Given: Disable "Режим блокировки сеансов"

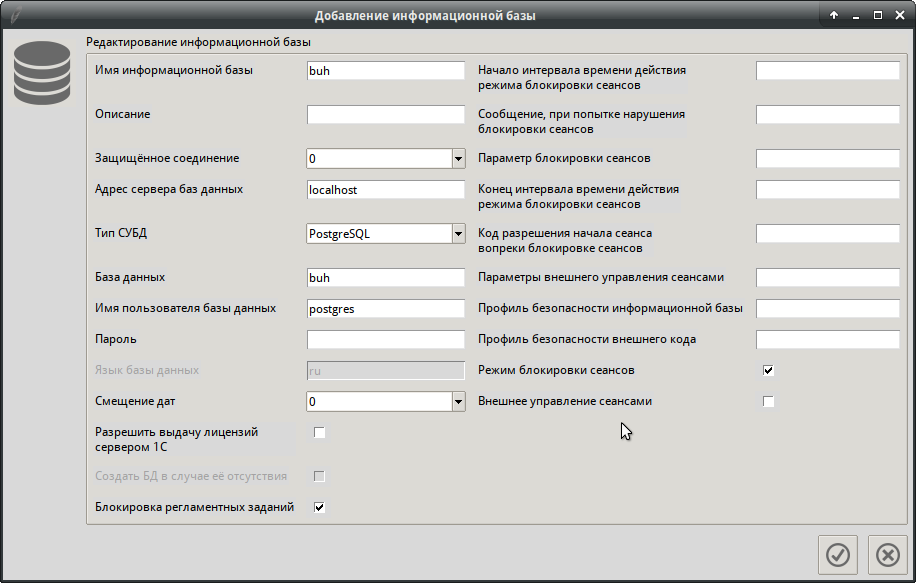Looking at the screenshot, I should point(768,370).
